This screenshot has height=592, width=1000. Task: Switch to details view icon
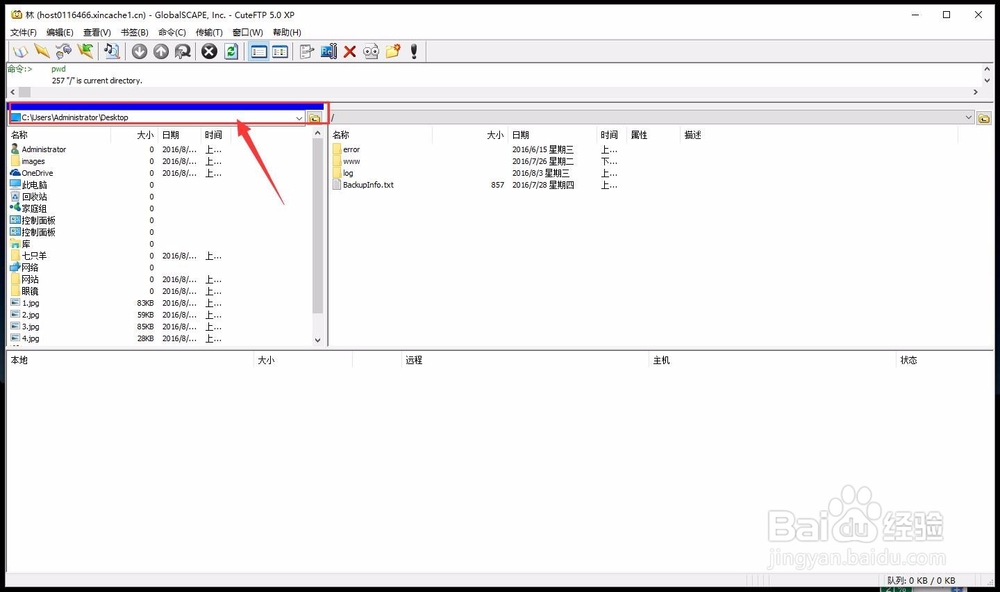(x=280, y=52)
